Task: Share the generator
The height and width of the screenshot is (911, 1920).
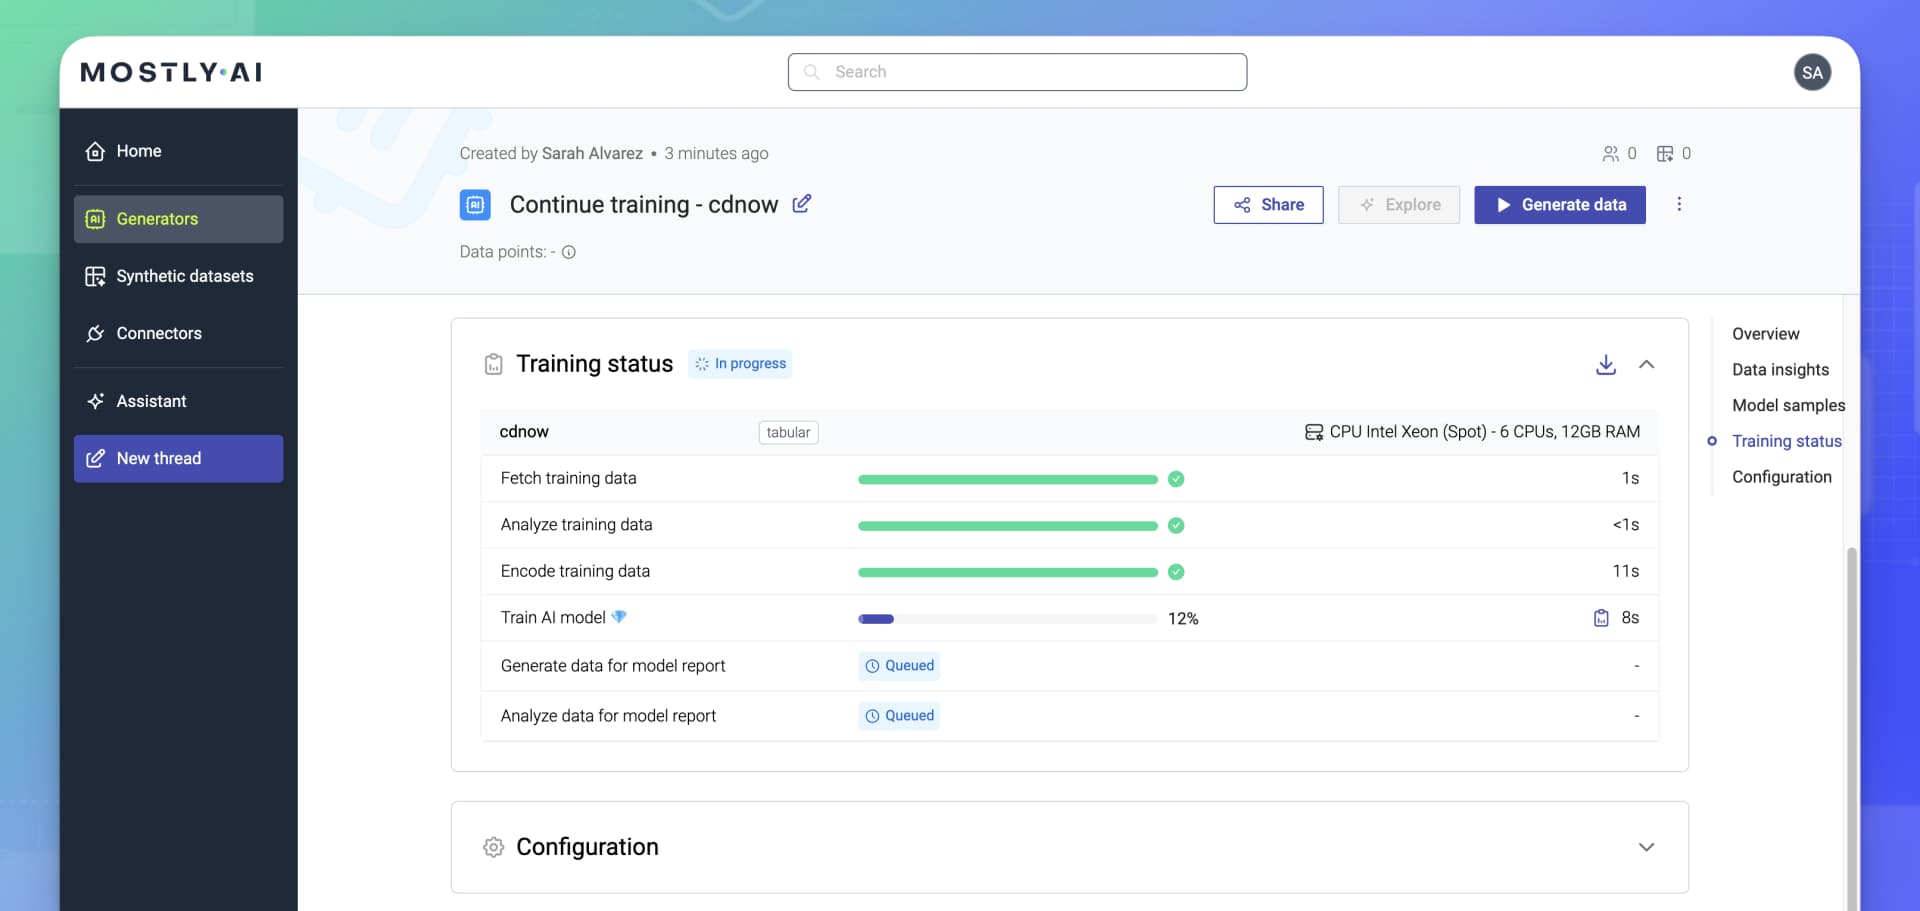Action: point(1268,205)
